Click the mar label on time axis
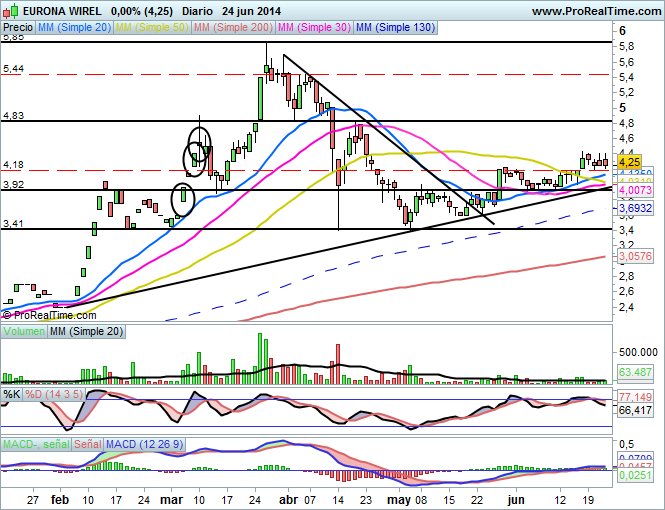Screen dimensions: 665x510 pos(171,500)
